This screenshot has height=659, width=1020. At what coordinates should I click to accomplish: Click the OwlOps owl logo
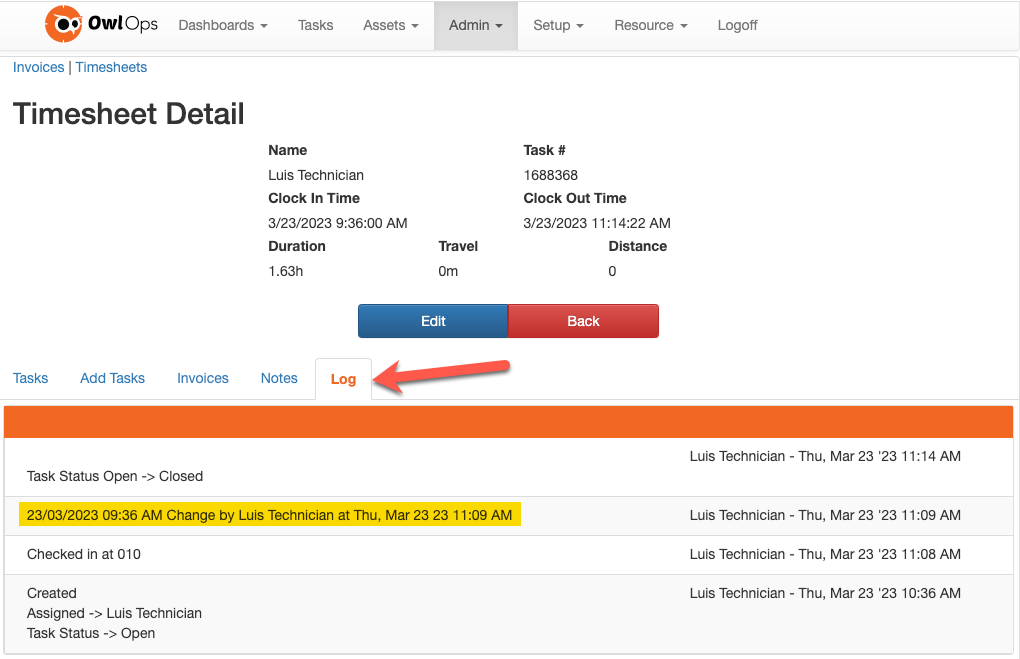[64, 24]
